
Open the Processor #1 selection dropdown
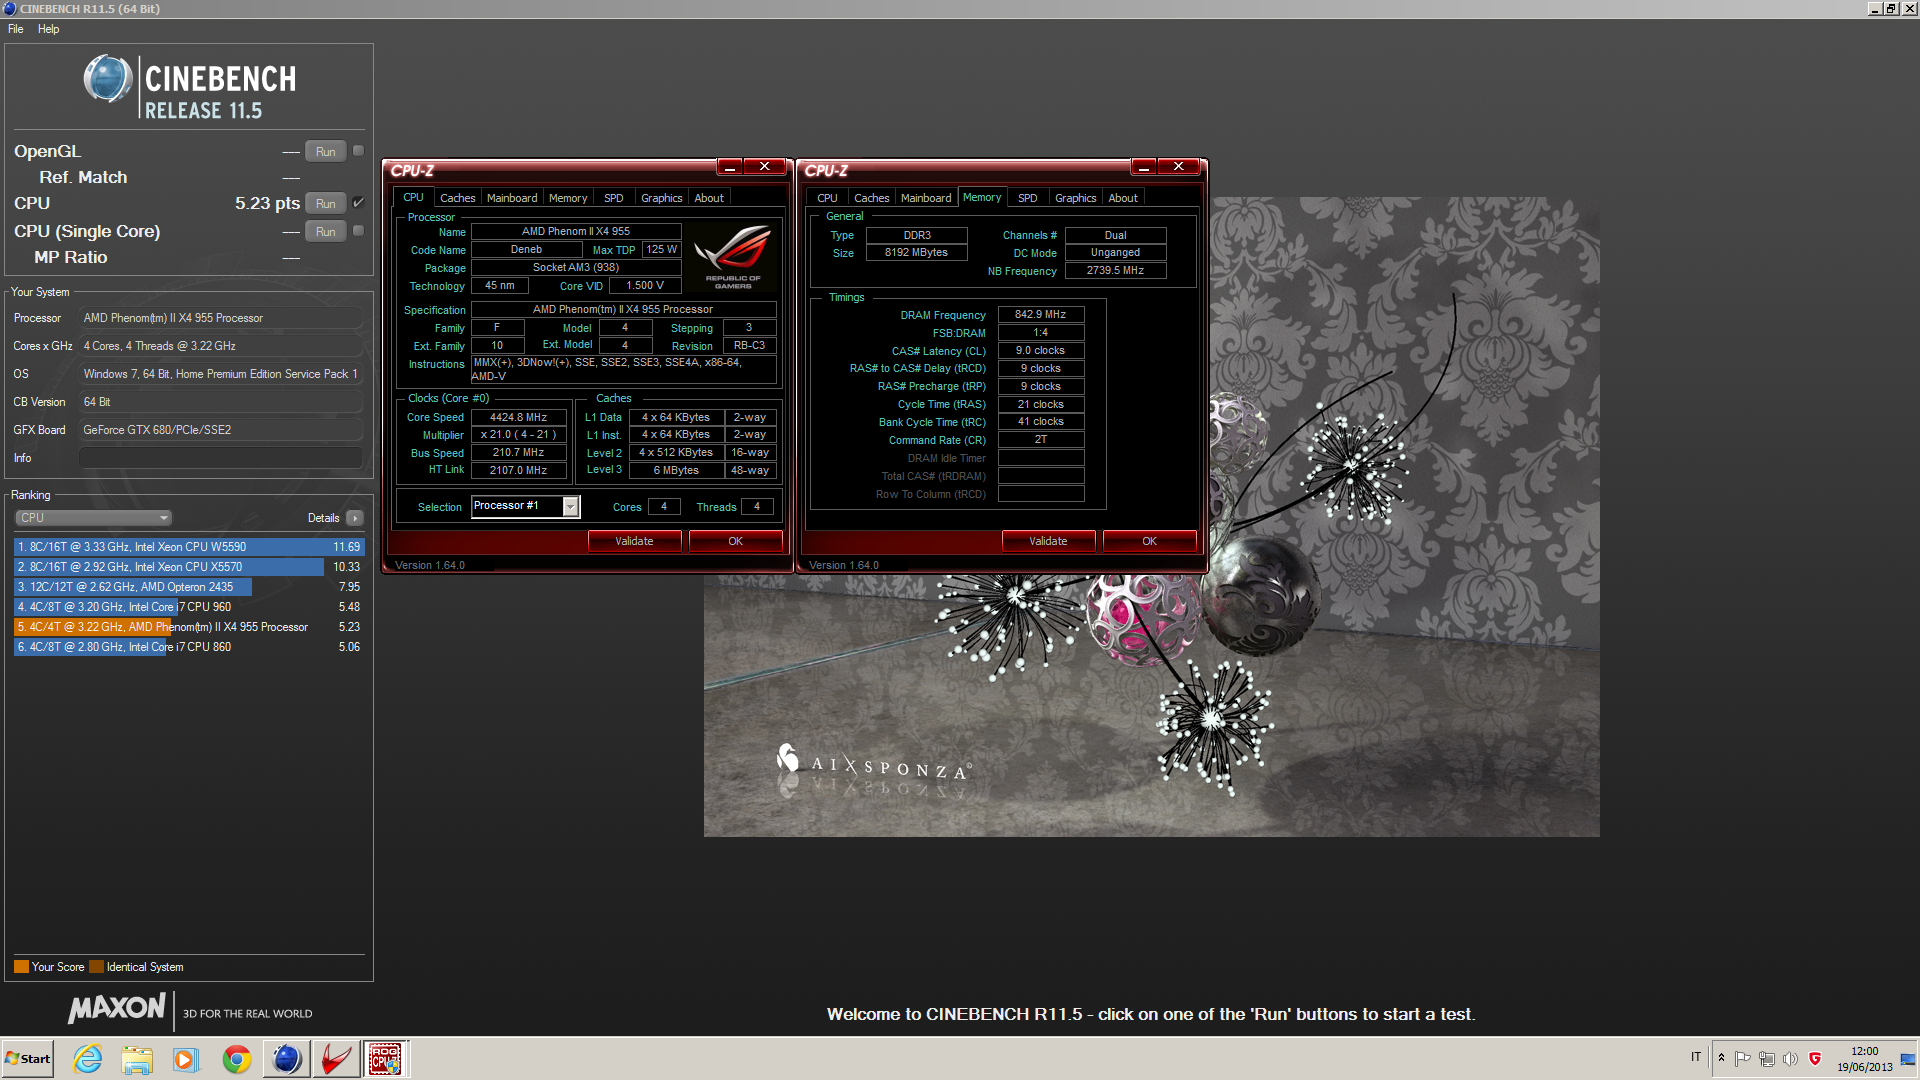click(525, 506)
